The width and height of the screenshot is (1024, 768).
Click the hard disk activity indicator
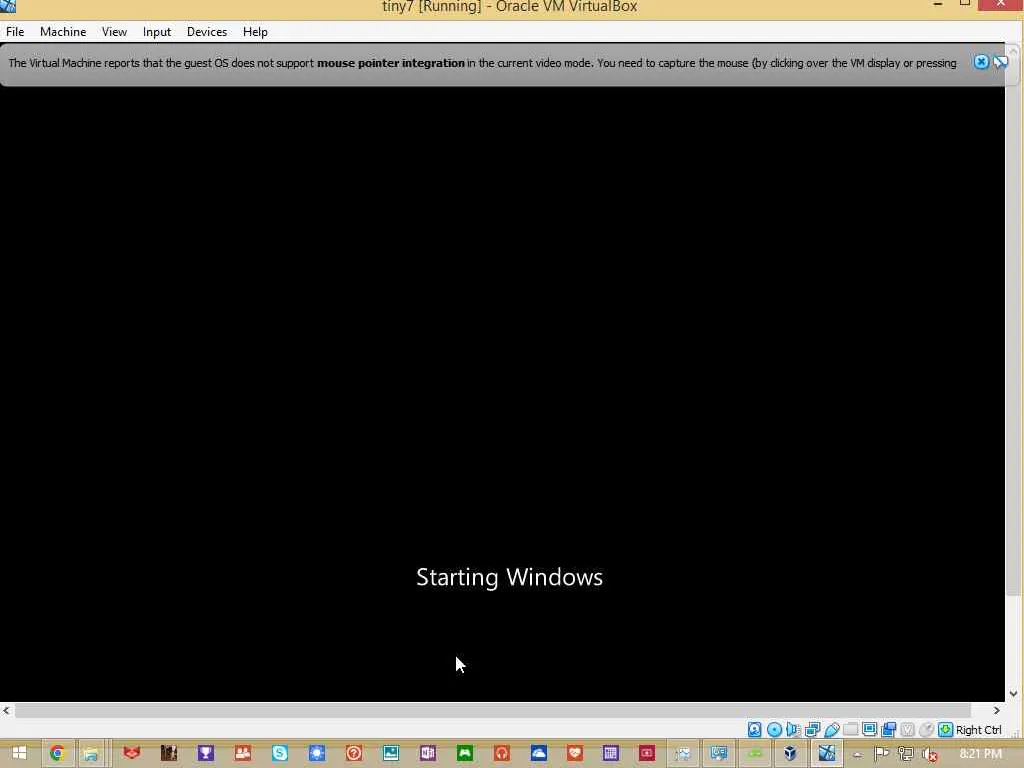tap(754, 729)
